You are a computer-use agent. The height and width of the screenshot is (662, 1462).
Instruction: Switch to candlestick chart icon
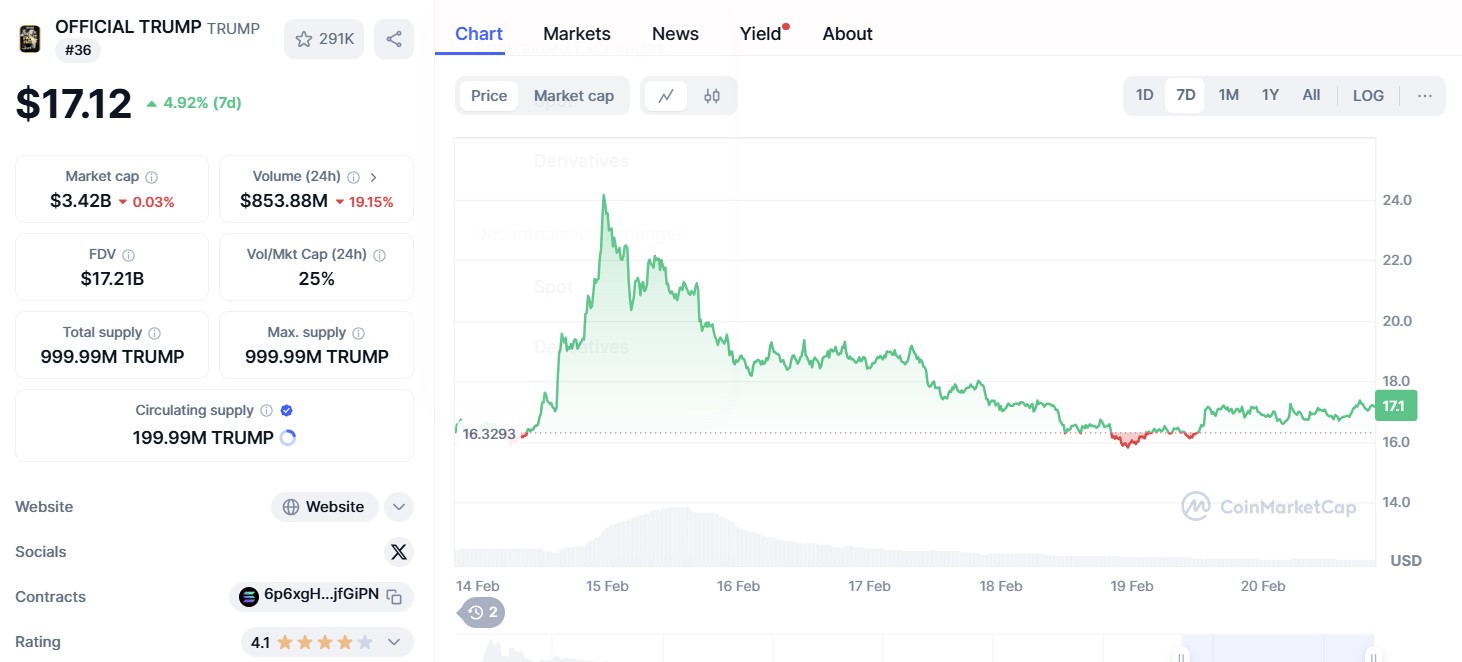(x=712, y=96)
